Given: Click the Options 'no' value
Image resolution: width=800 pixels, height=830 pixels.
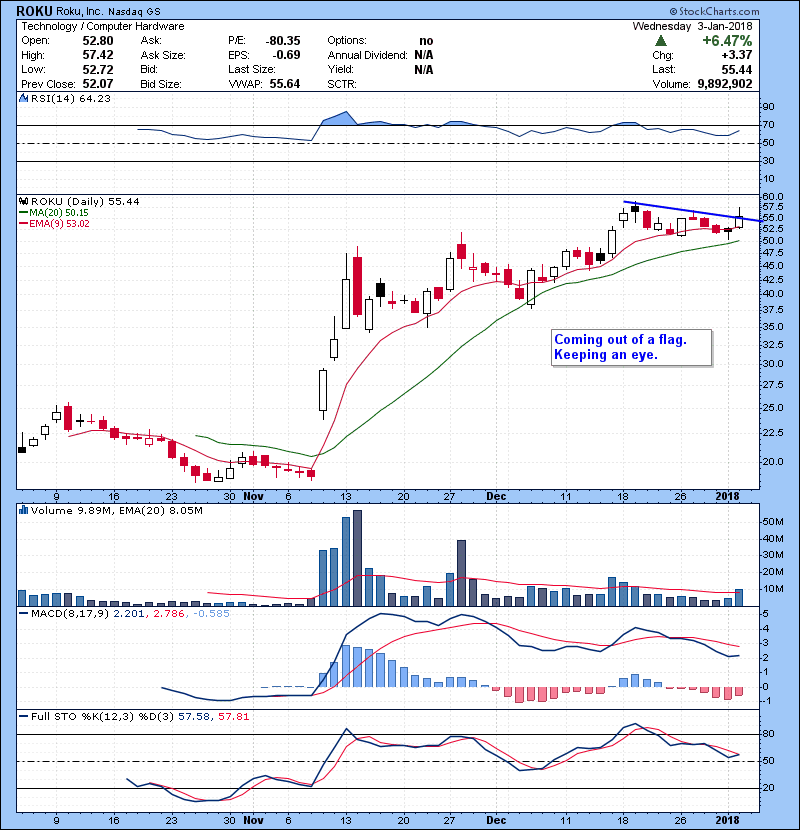Looking at the screenshot, I should [426, 41].
